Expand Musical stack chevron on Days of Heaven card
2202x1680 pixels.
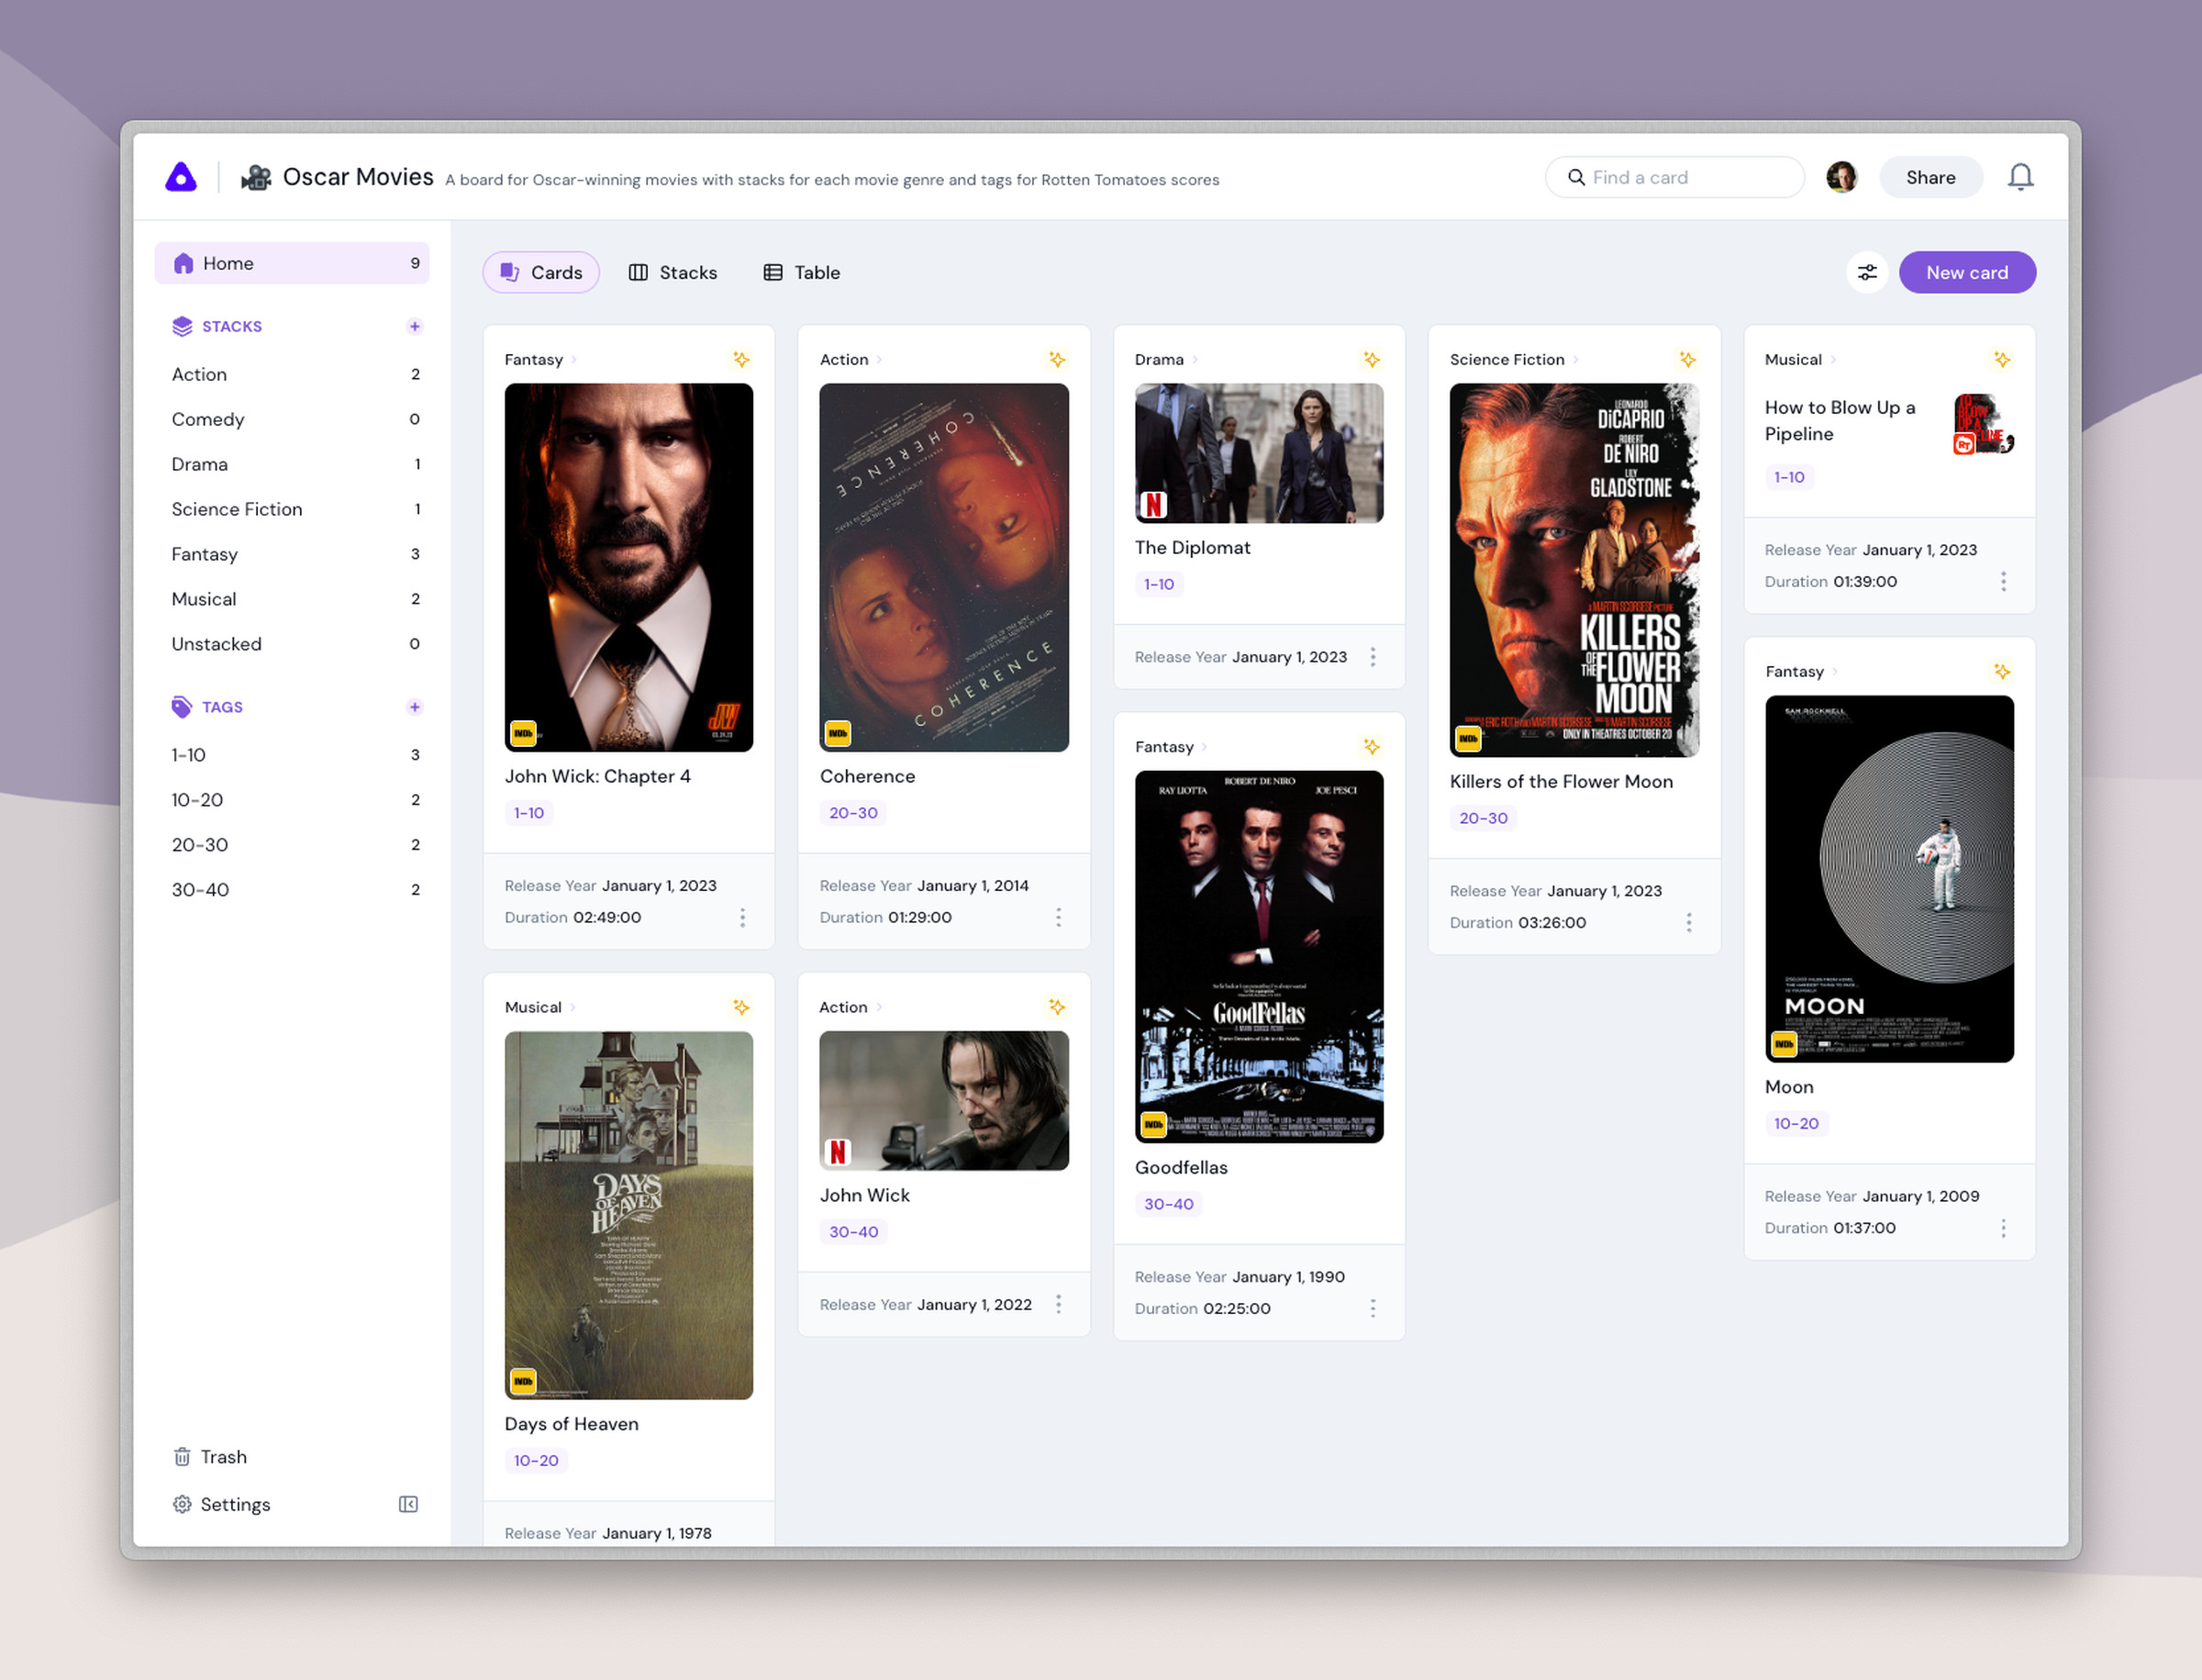coord(573,1008)
